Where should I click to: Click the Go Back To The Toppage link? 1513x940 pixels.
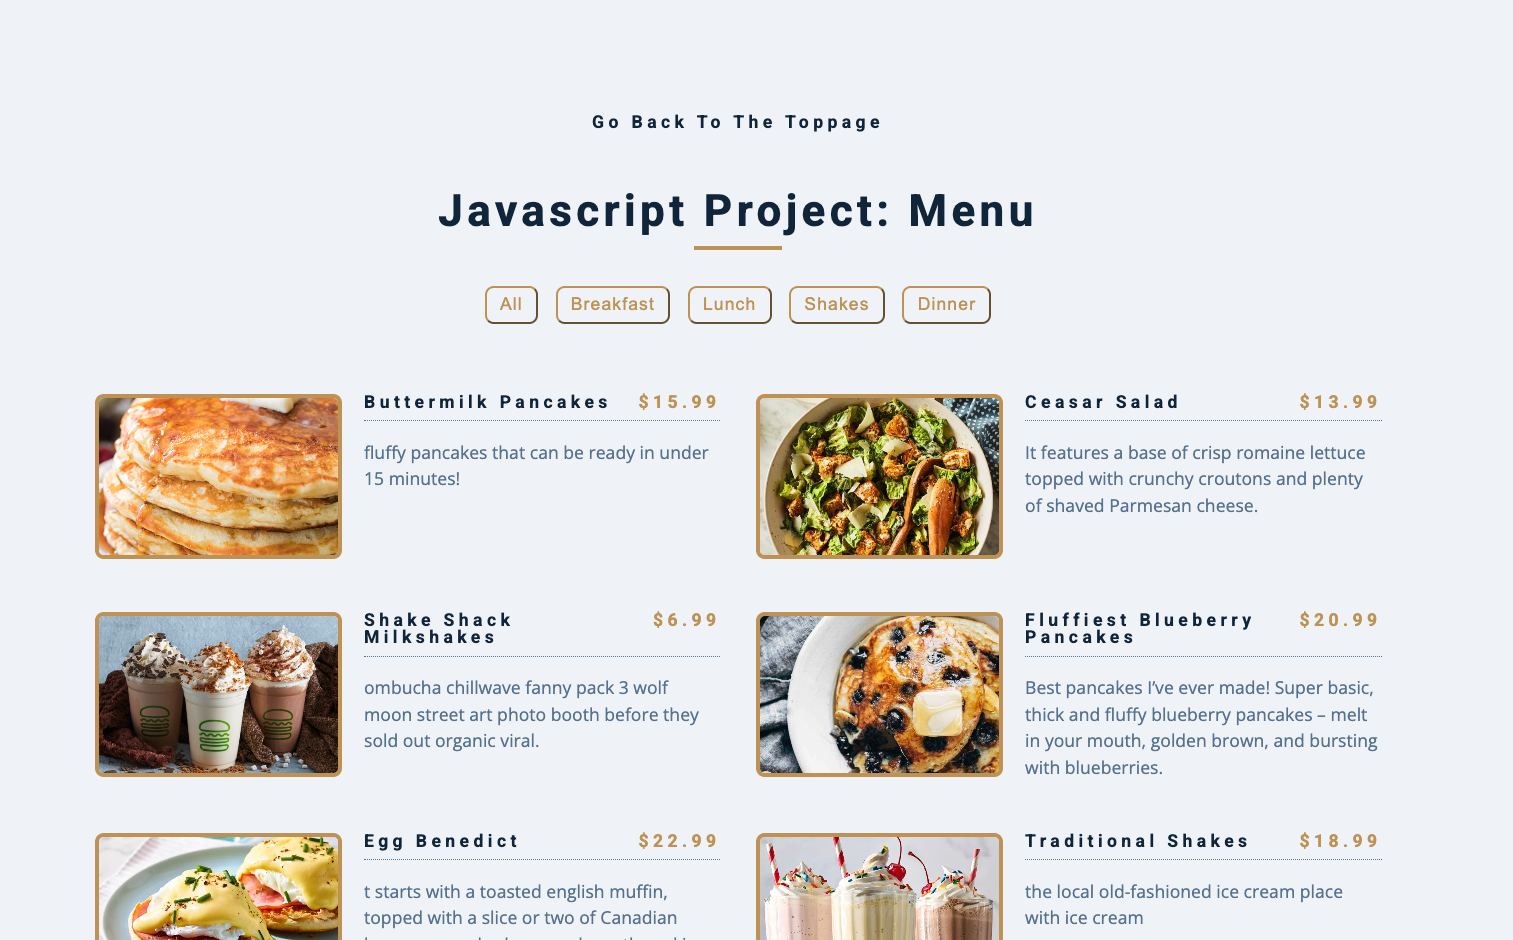point(737,122)
